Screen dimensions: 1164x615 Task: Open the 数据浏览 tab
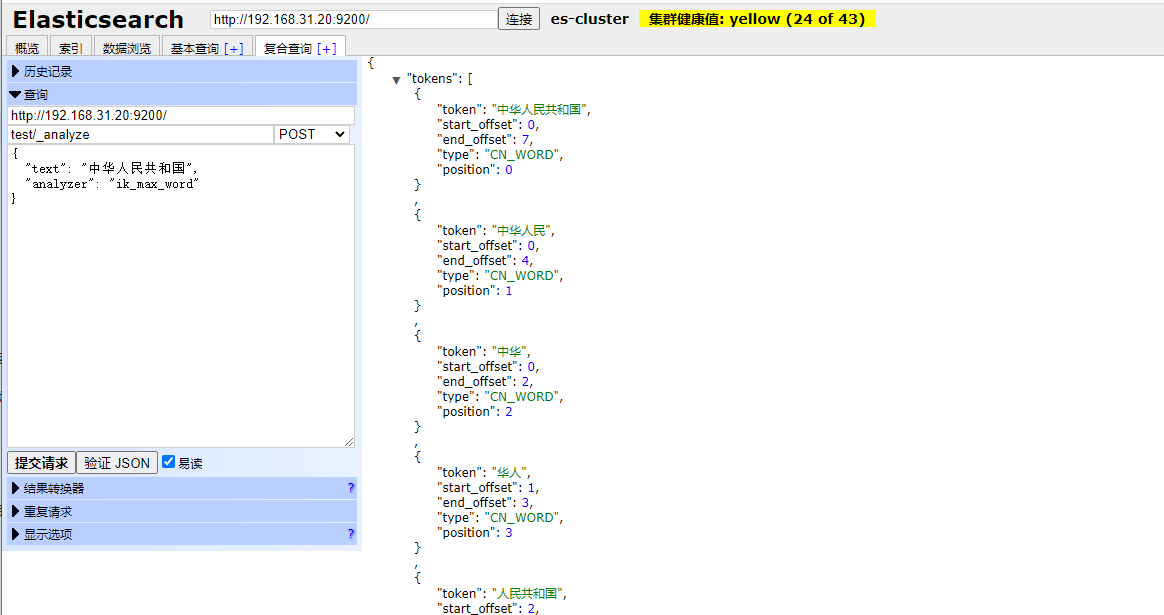point(127,48)
